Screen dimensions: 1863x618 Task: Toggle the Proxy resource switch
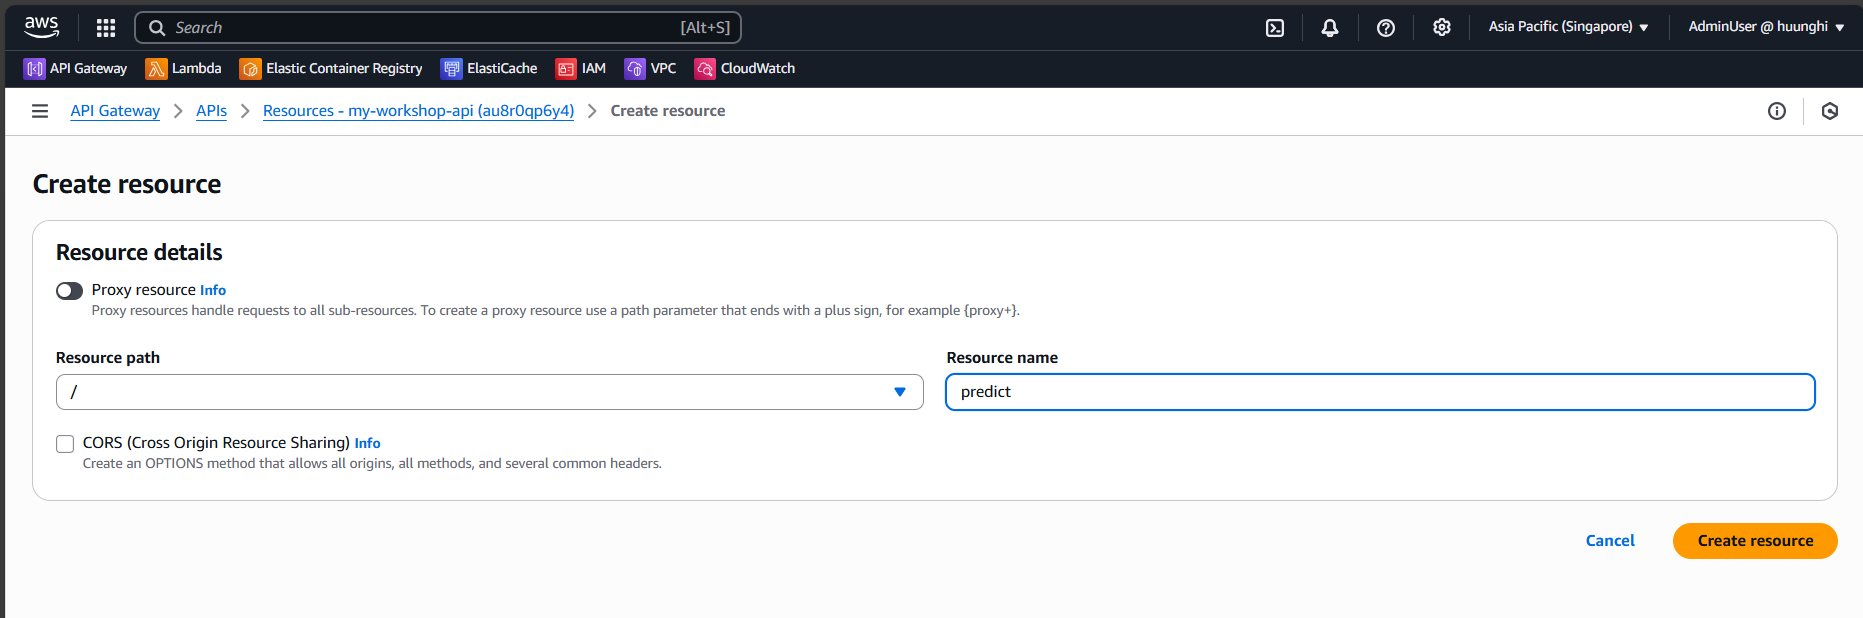pos(69,291)
